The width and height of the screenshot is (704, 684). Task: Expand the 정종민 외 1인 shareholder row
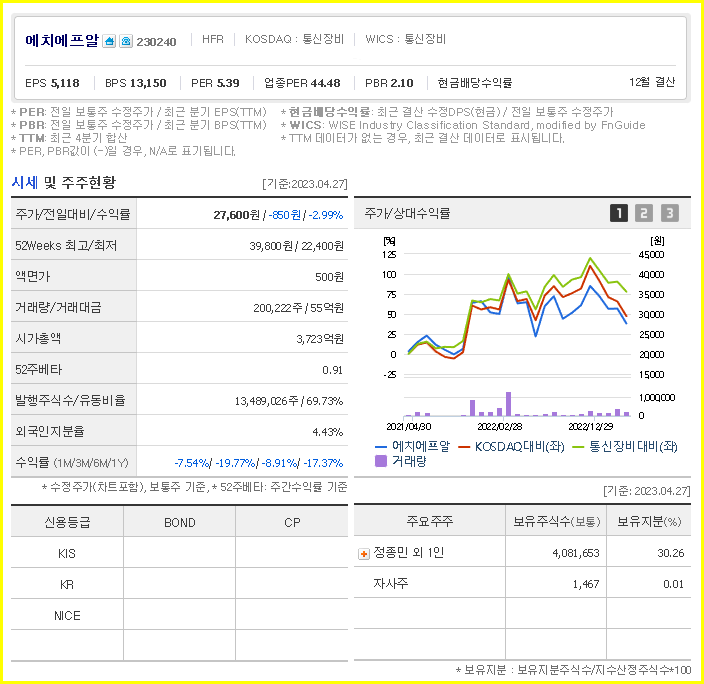(364, 554)
